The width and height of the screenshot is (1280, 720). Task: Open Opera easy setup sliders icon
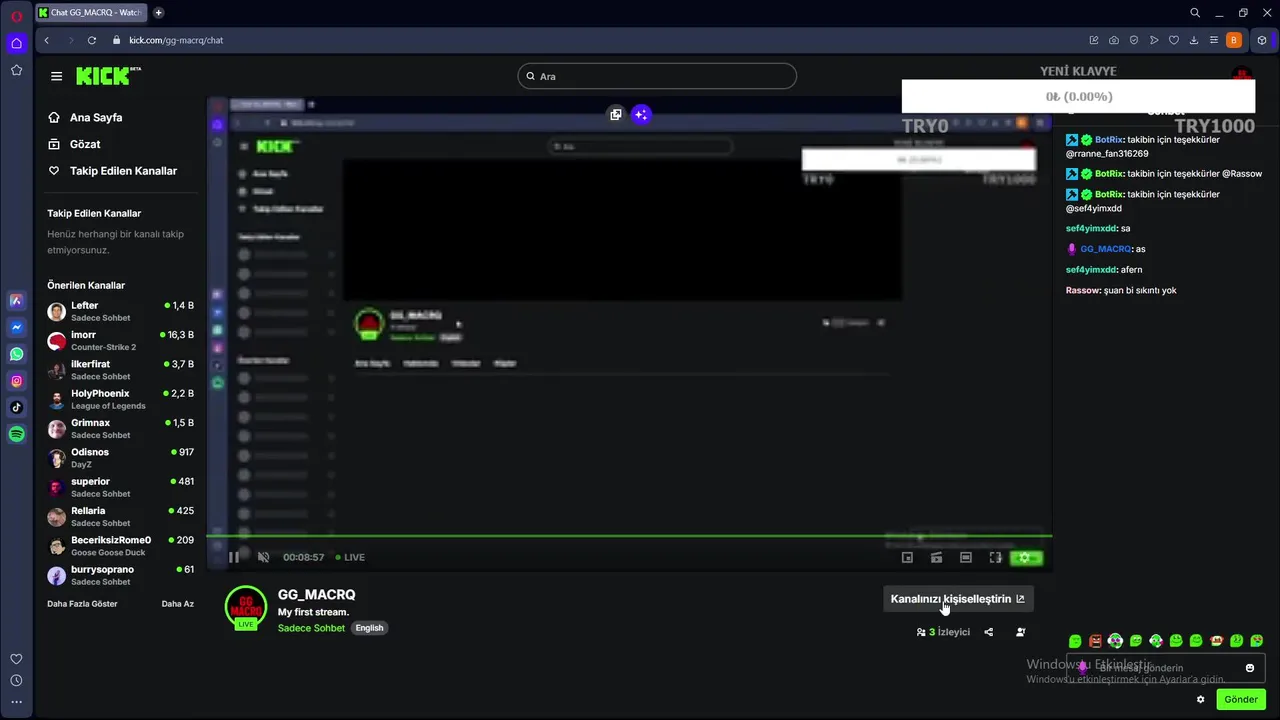(1214, 40)
